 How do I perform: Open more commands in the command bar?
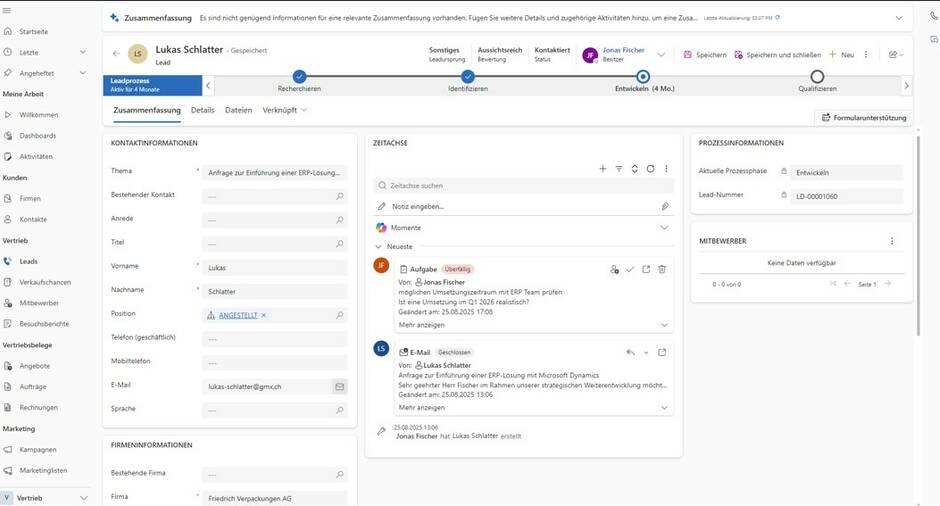866,55
